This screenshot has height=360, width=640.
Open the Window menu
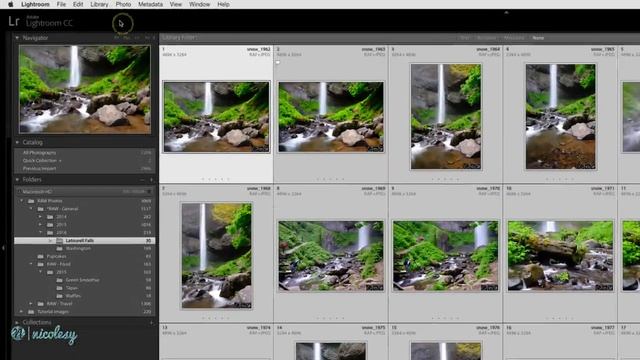199,4
